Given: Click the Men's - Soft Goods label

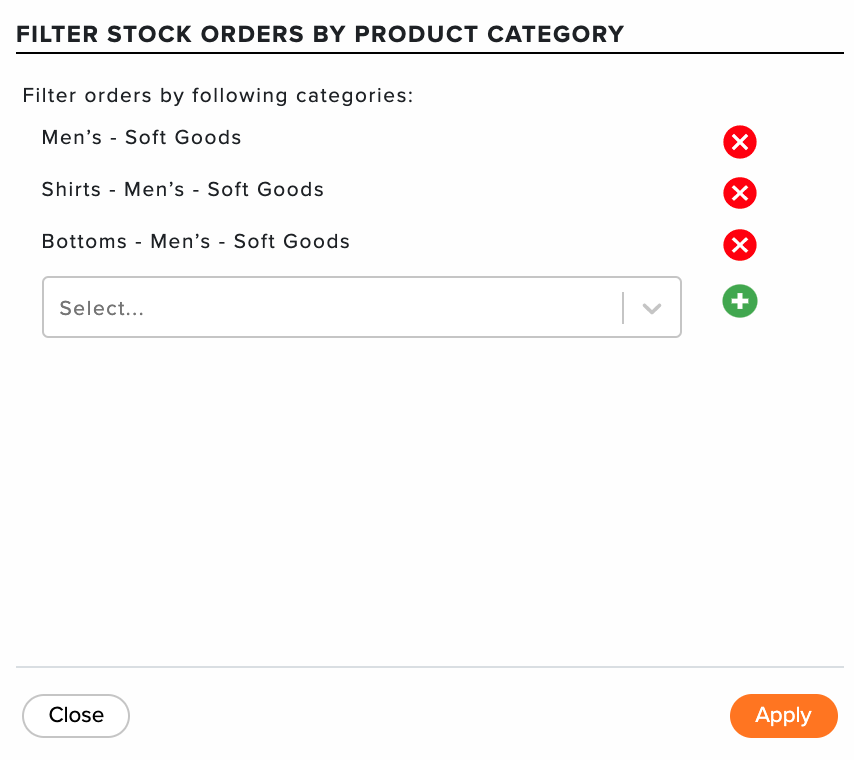Looking at the screenshot, I should (x=142, y=137).
